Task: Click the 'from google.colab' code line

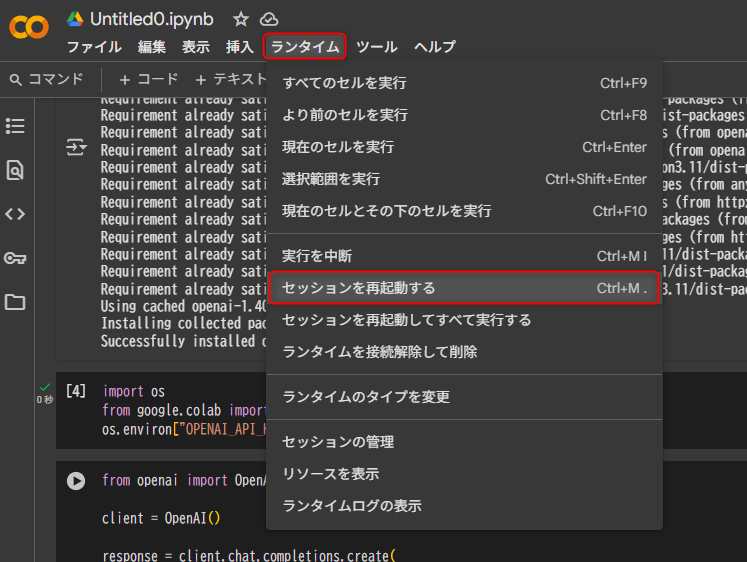Action: pos(184,411)
